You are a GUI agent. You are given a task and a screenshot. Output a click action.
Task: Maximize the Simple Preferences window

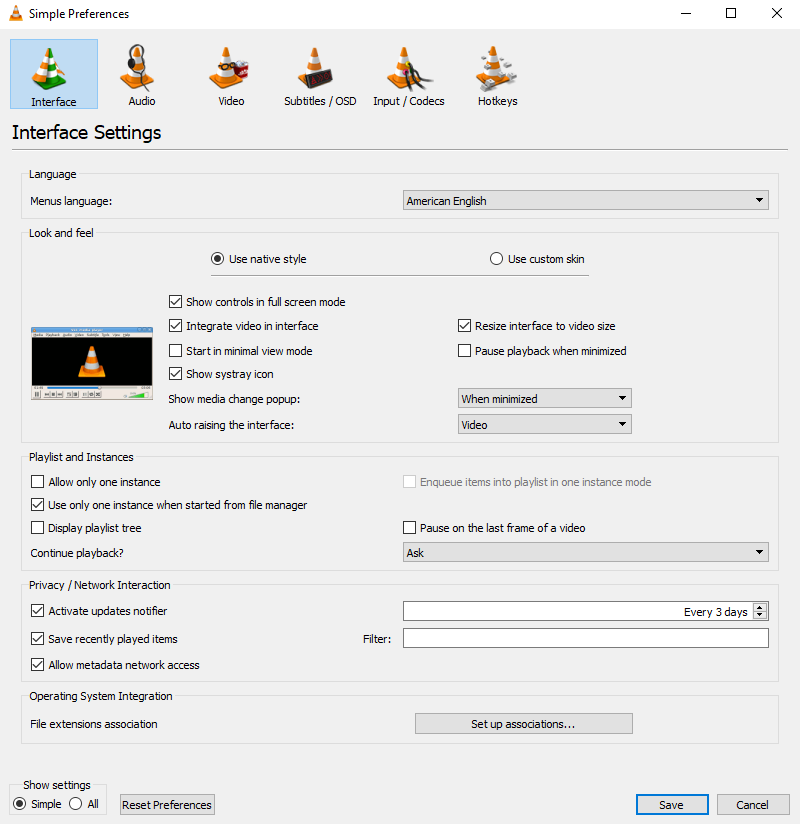(x=731, y=13)
